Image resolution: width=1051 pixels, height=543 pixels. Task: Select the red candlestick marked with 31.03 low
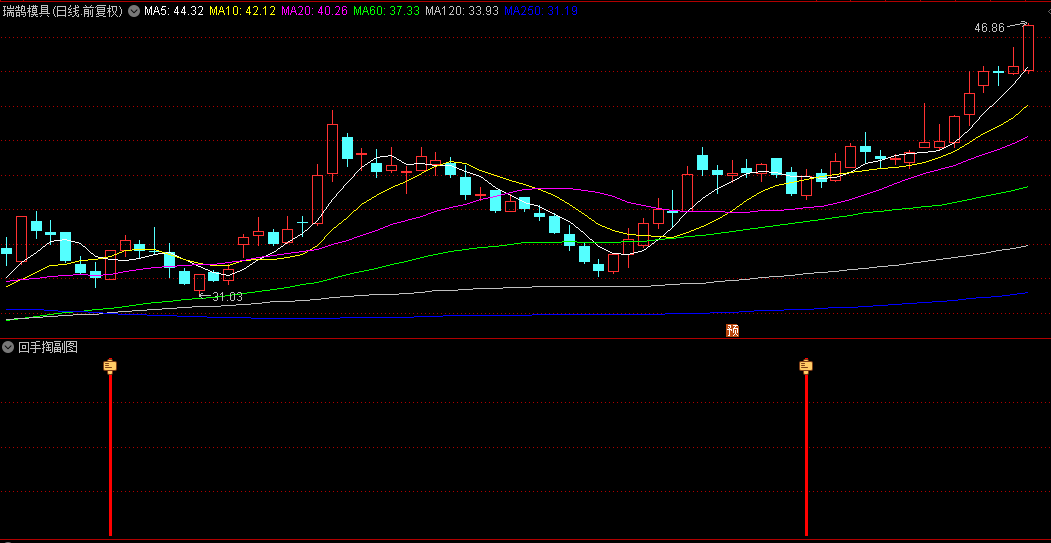coord(199,282)
